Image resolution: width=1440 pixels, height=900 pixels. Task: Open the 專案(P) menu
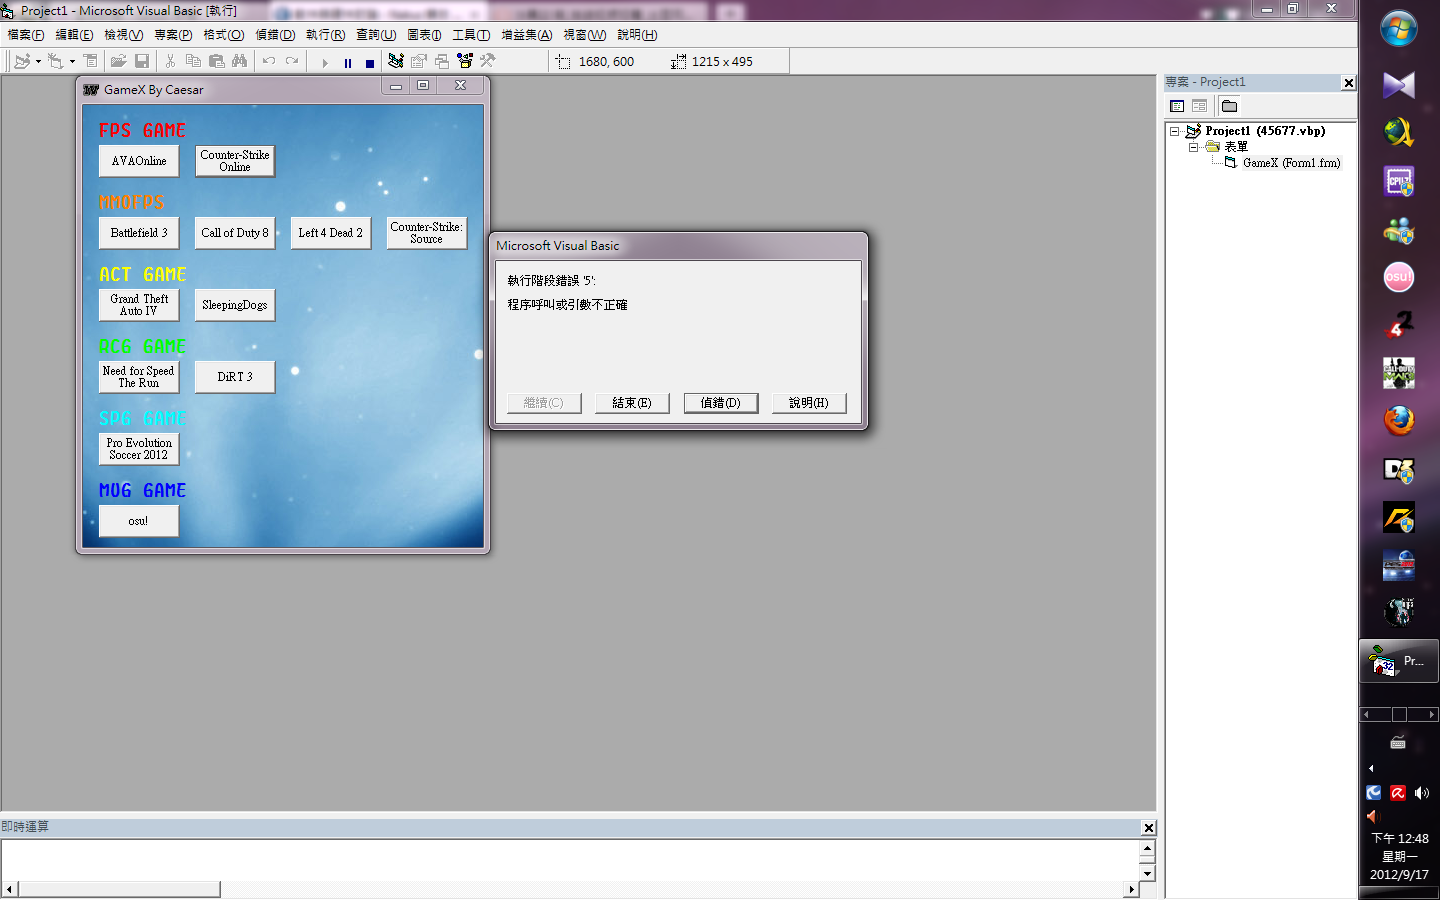[173, 35]
